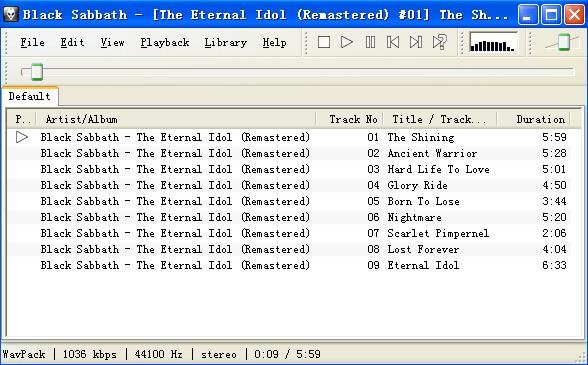Click duration 6:33 of Eternal Idol
This screenshot has width=588, height=365.
click(554, 266)
